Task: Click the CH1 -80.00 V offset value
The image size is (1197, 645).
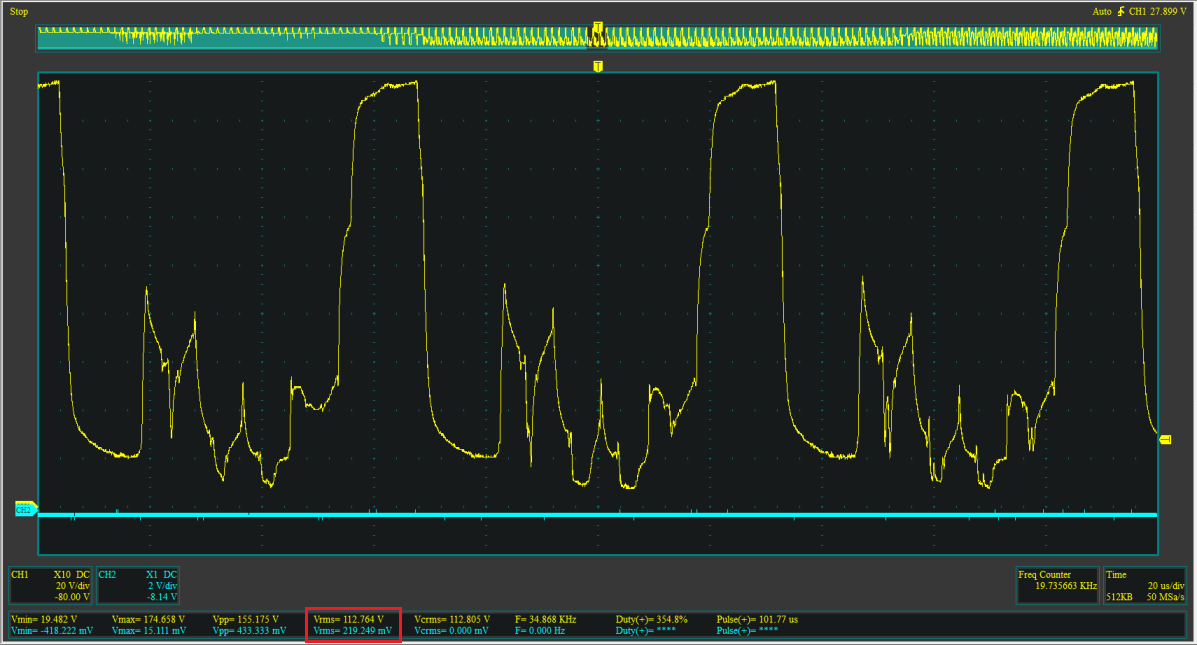Action: [x=72, y=597]
